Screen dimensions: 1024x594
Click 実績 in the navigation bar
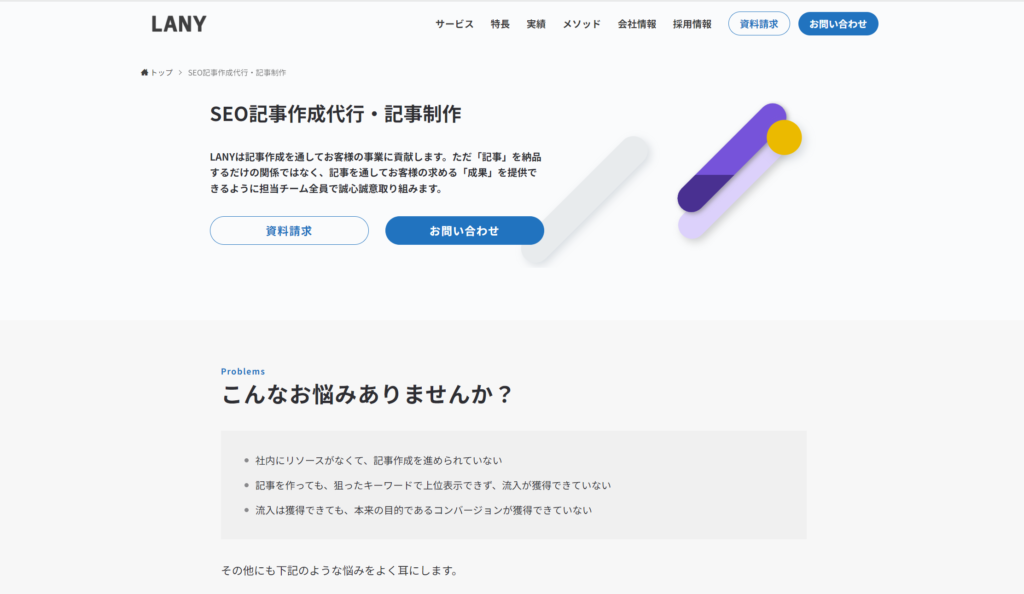[536, 24]
